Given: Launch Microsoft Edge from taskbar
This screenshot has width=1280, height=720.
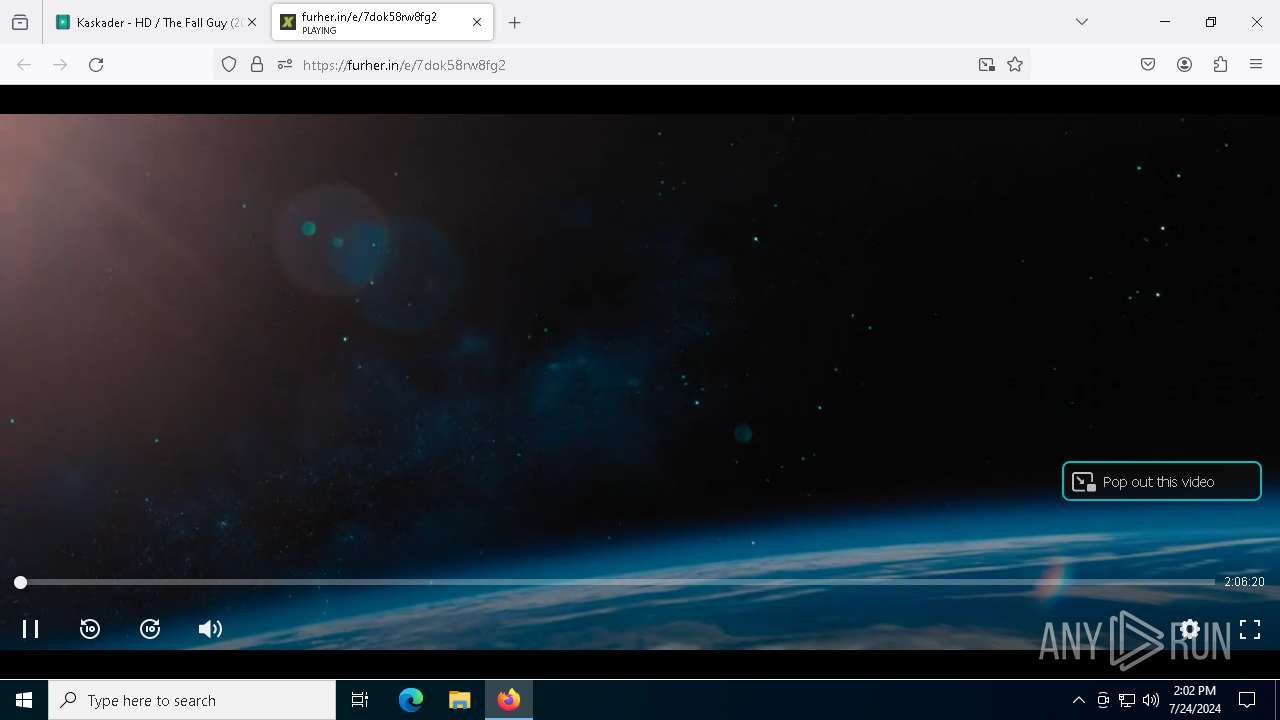Looking at the screenshot, I should tap(411, 700).
